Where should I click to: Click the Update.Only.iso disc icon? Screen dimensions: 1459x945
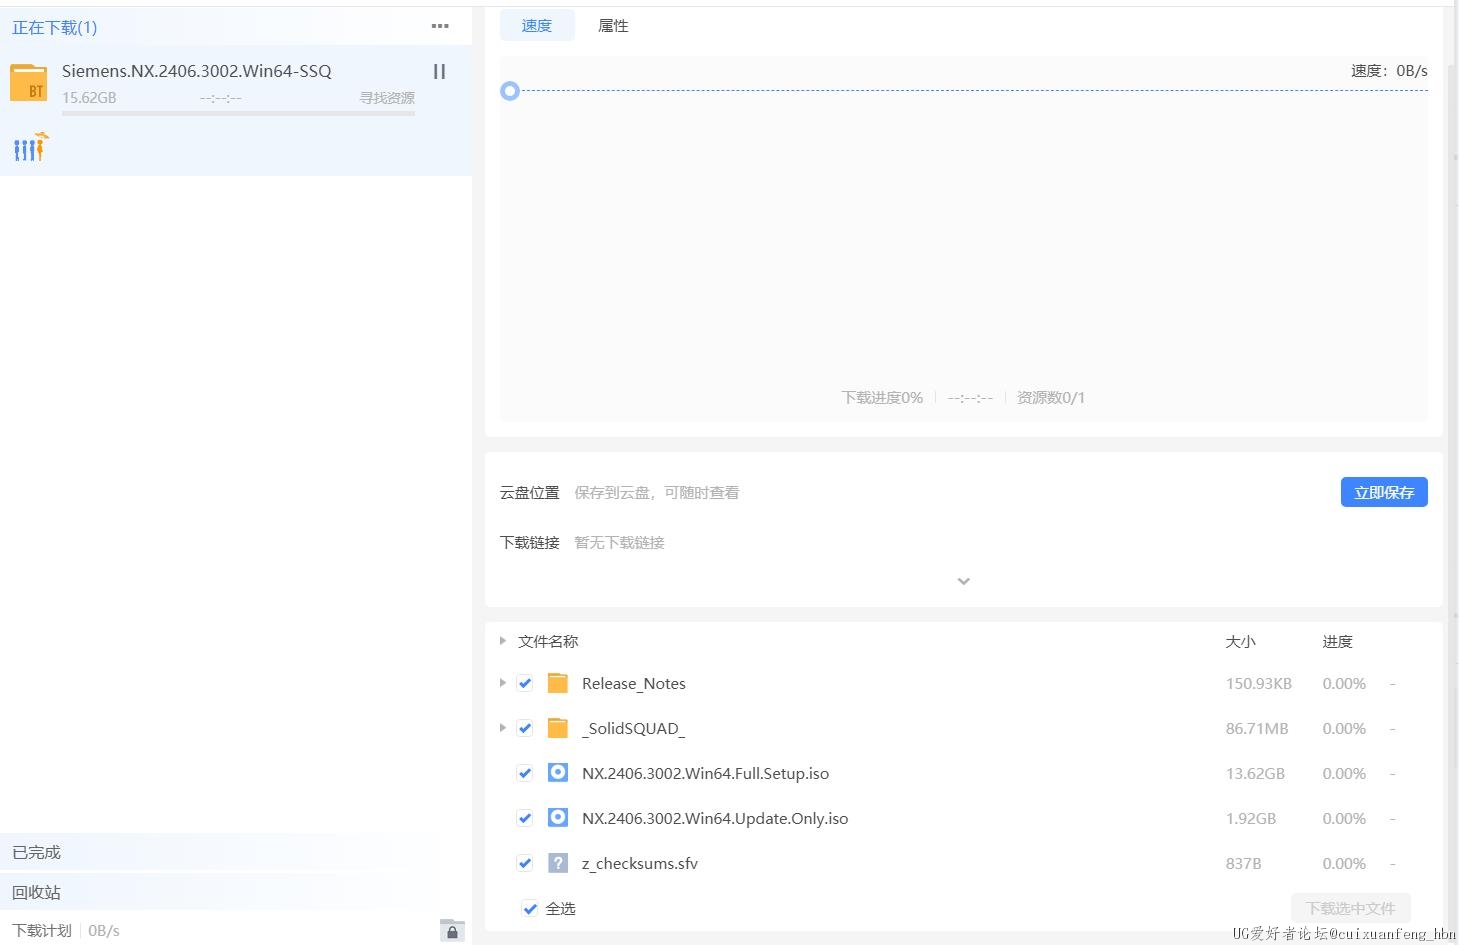point(558,818)
